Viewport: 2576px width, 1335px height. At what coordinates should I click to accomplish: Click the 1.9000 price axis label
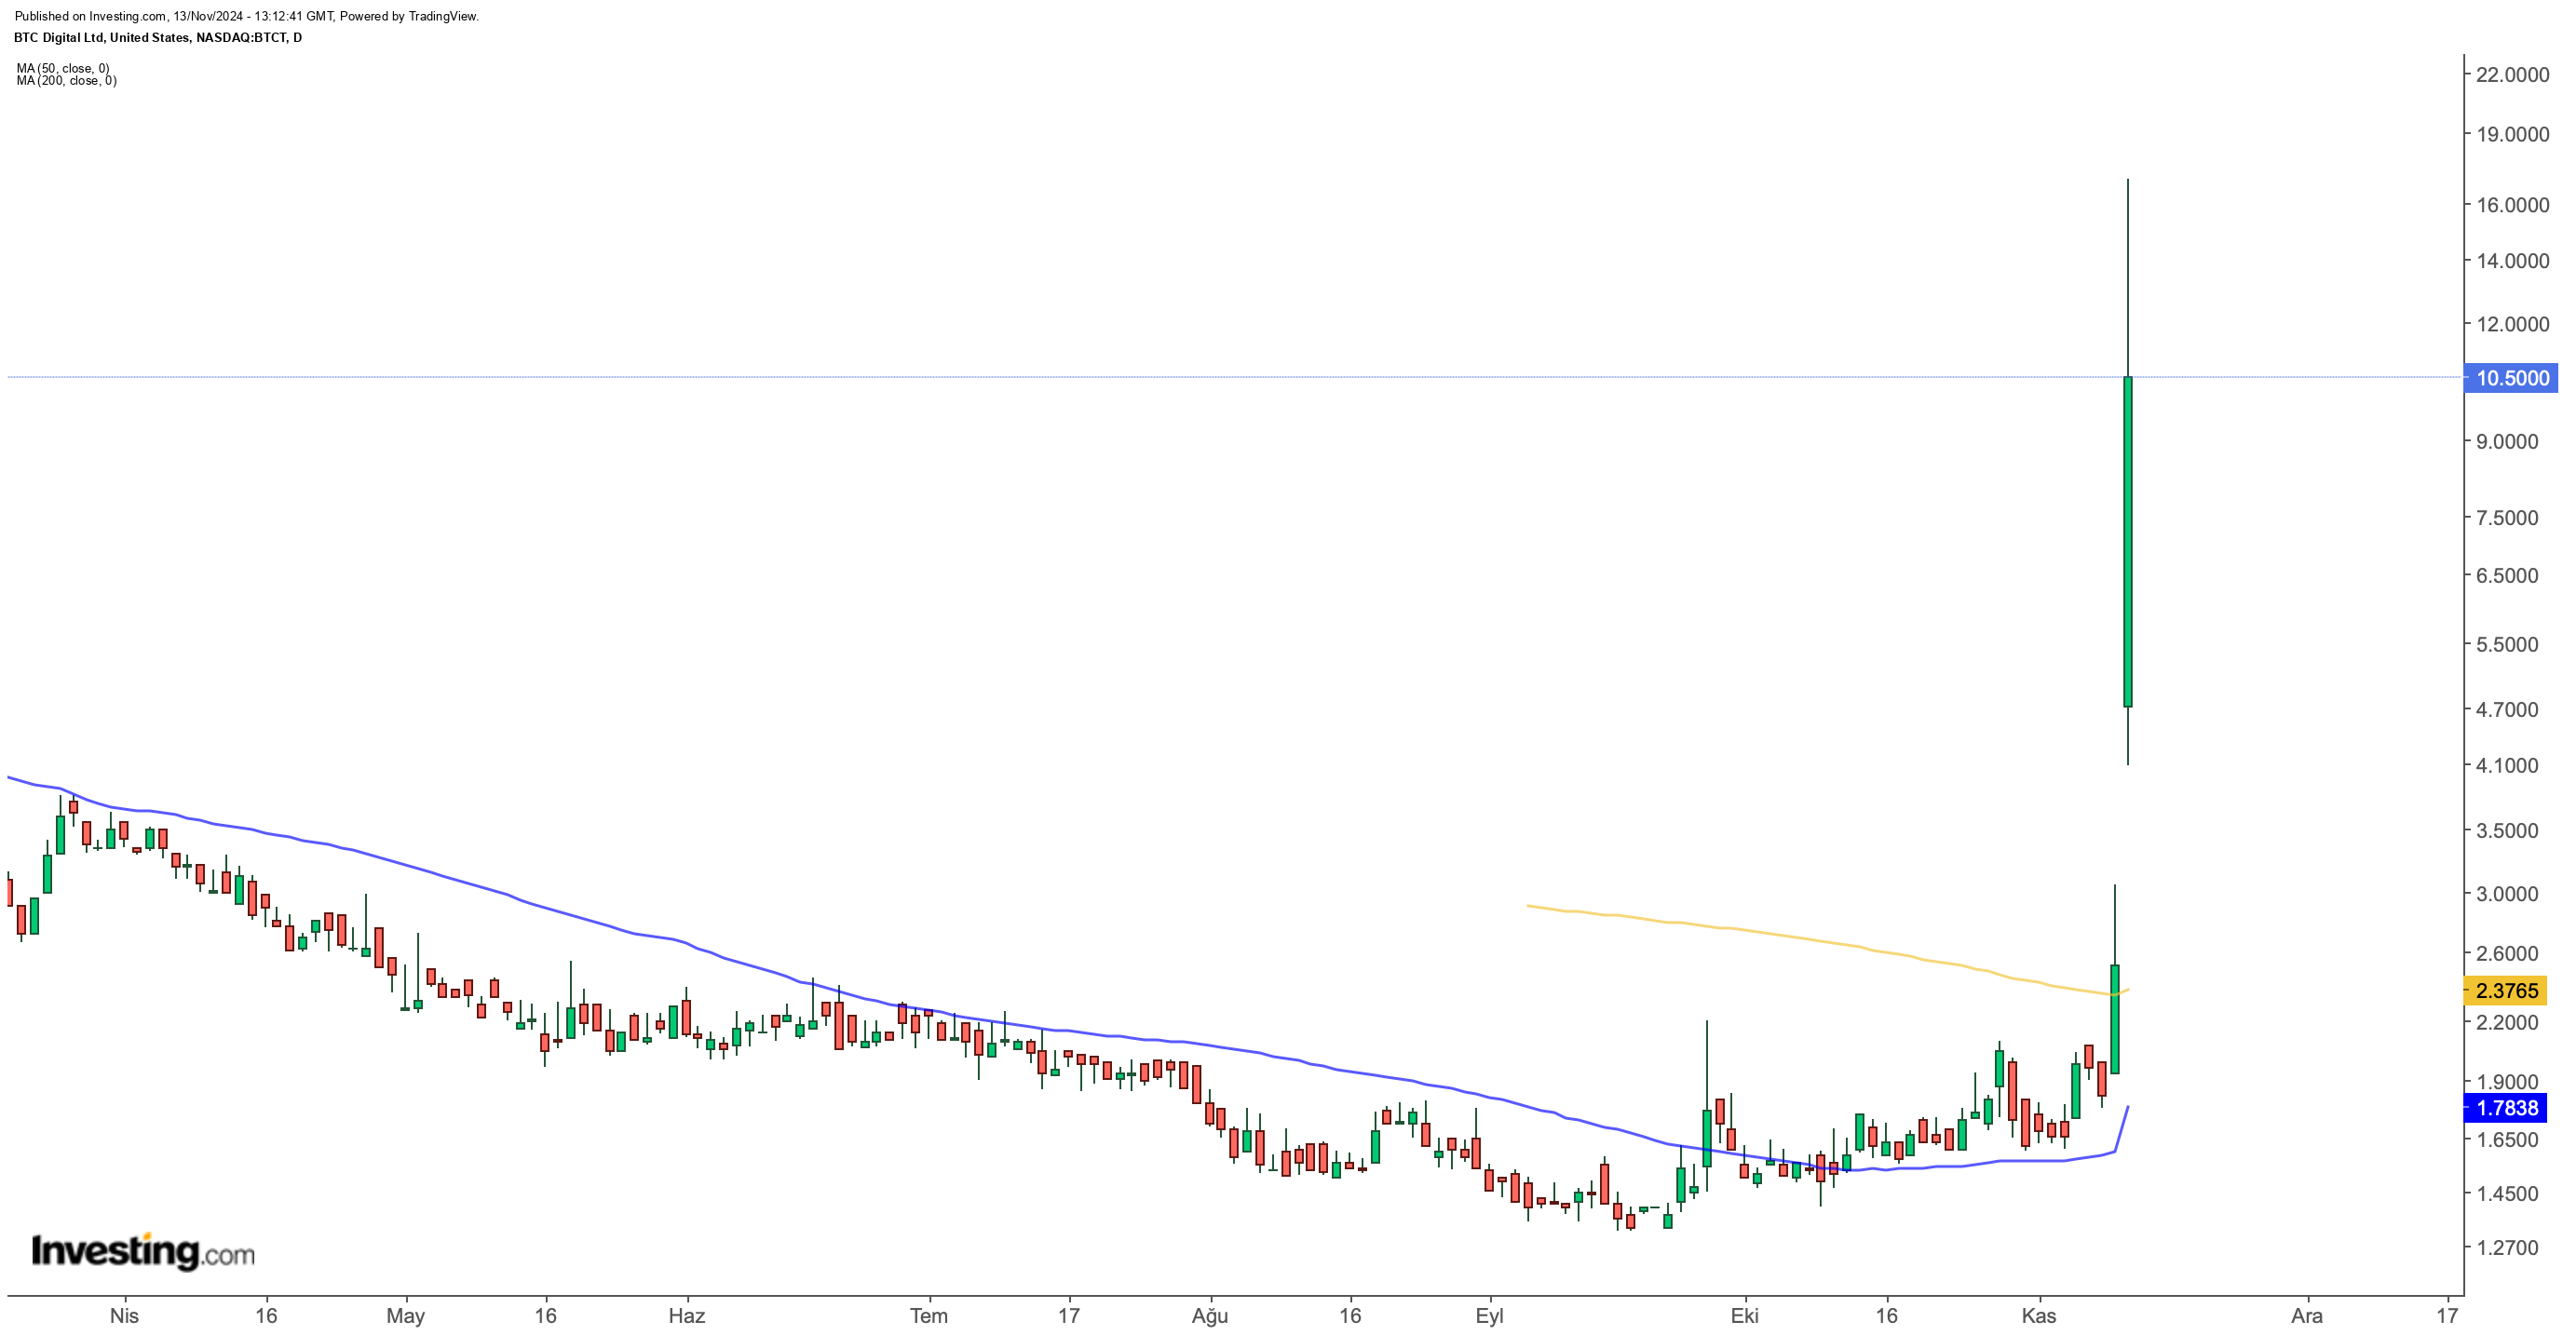[x=2506, y=1082]
